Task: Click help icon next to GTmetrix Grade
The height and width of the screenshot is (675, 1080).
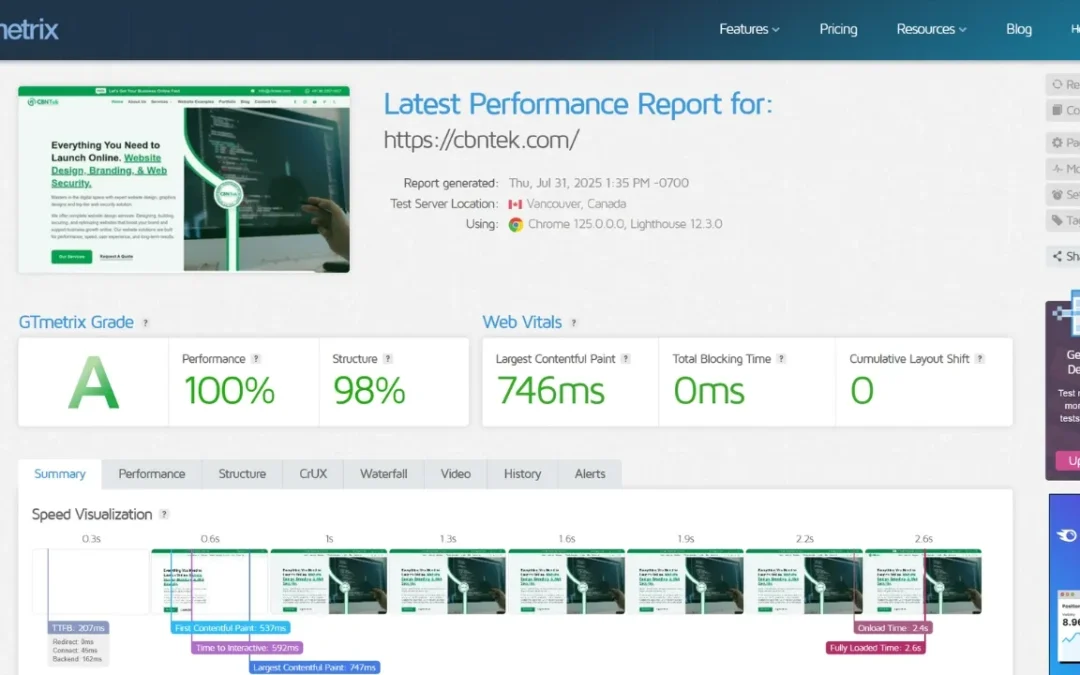Action: click(146, 323)
